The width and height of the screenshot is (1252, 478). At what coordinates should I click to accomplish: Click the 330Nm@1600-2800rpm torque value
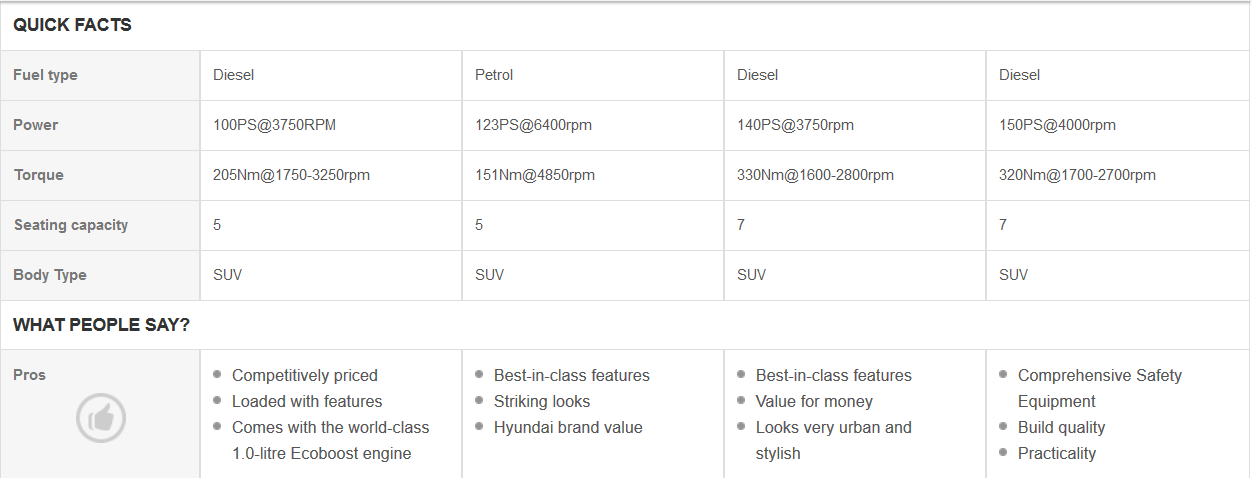pos(816,175)
